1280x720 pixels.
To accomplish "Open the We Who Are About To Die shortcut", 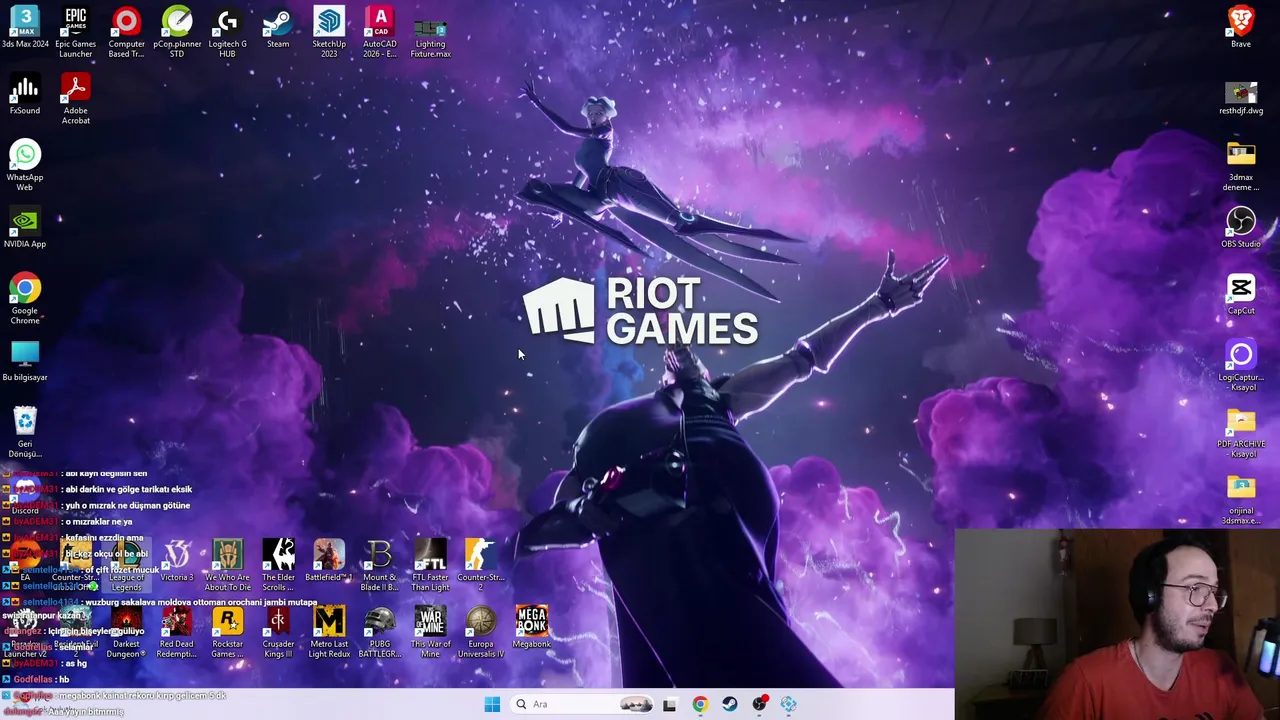I will click(227, 565).
